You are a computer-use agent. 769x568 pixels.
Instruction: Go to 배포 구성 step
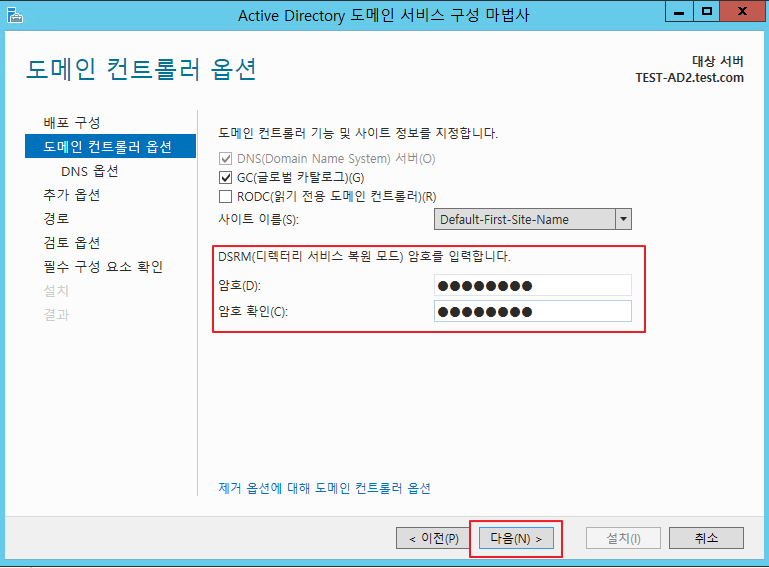click(72, 123)
